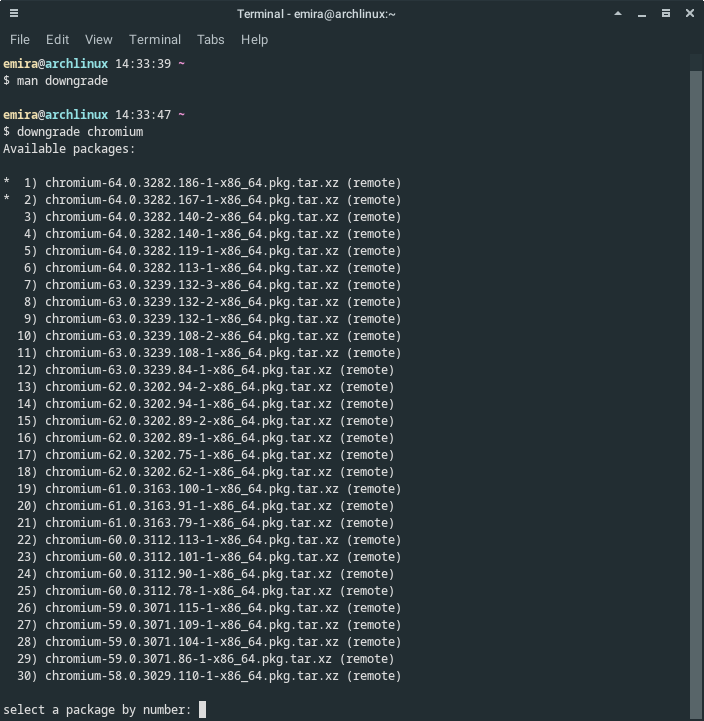This screenshot has height=721, width=704.
Task: Click package row 25 chromium-60.0.3112.78-1
Action: pos(206,591)
